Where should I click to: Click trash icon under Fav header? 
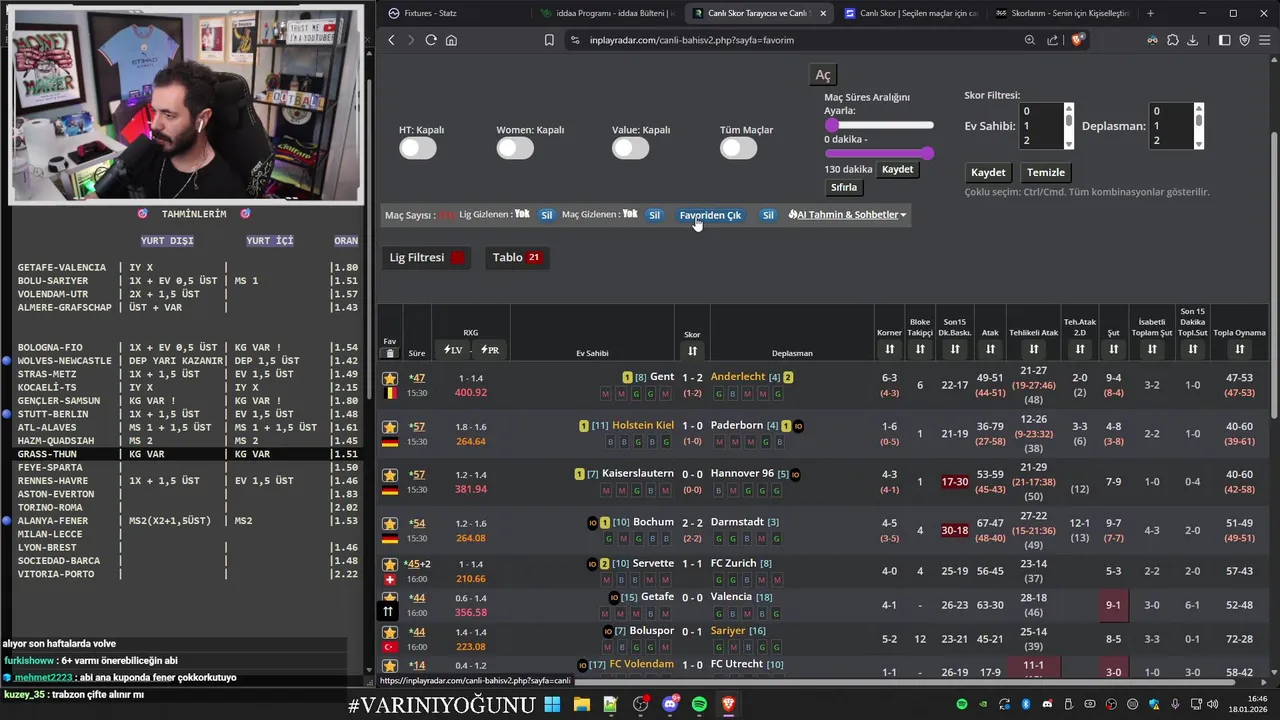click(x=390, y=353)
